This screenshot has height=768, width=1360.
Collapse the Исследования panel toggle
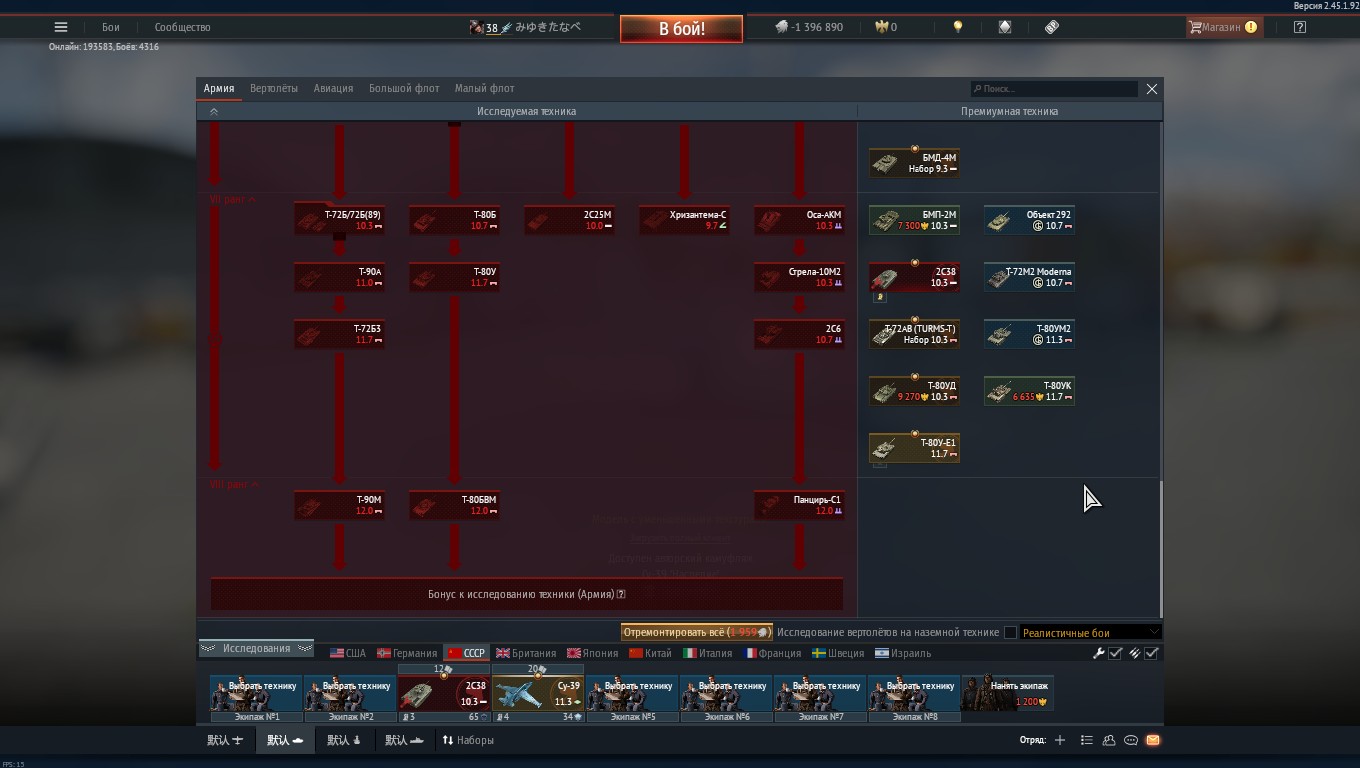[x=256, y=648]
